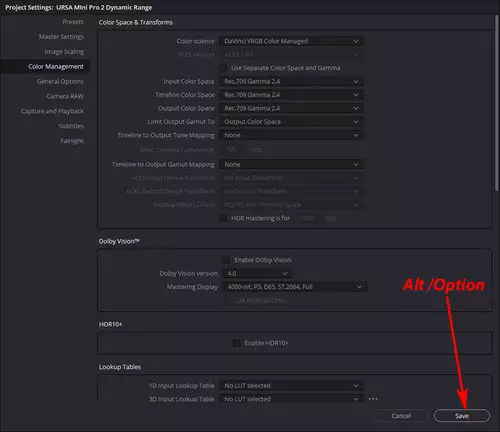Viewport: 500px width, 432px height.
Task: Click the ACES Input Device Transform dropdown
Action: [x=291, y=178]
